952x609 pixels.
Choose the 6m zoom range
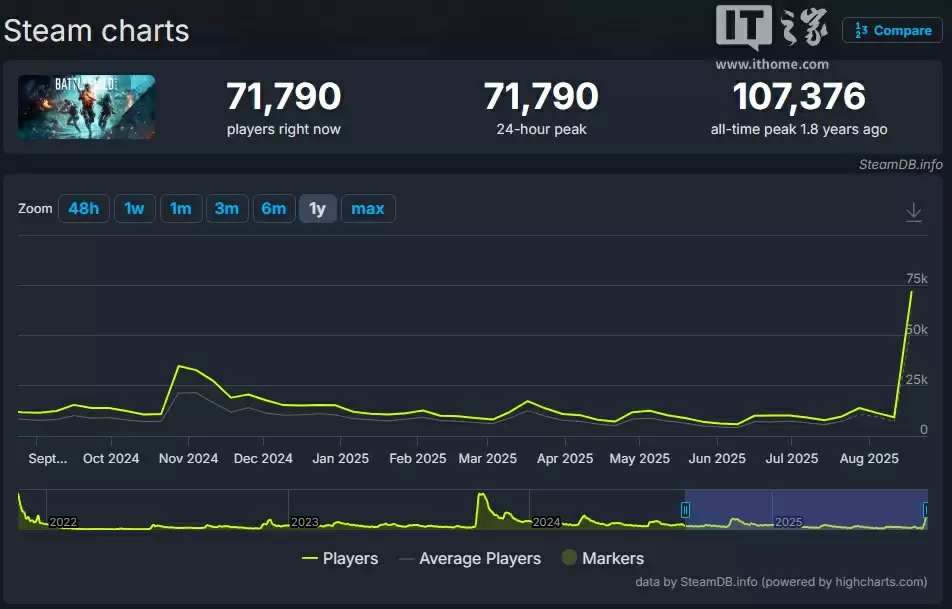click(273, 209)
